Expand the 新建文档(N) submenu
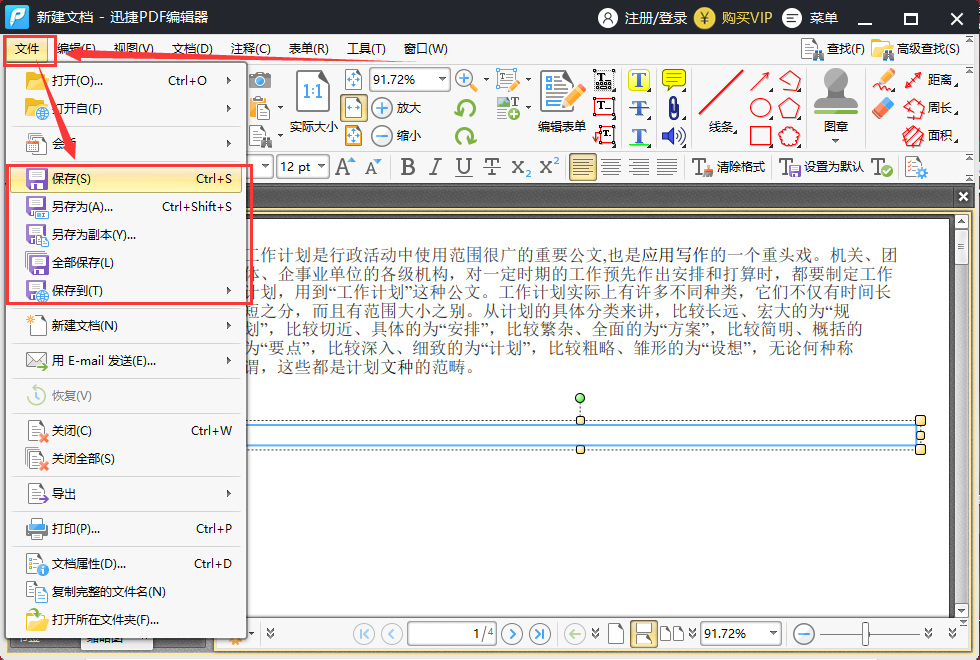Viewport: 980px width, 660px height. click(125, 326)
